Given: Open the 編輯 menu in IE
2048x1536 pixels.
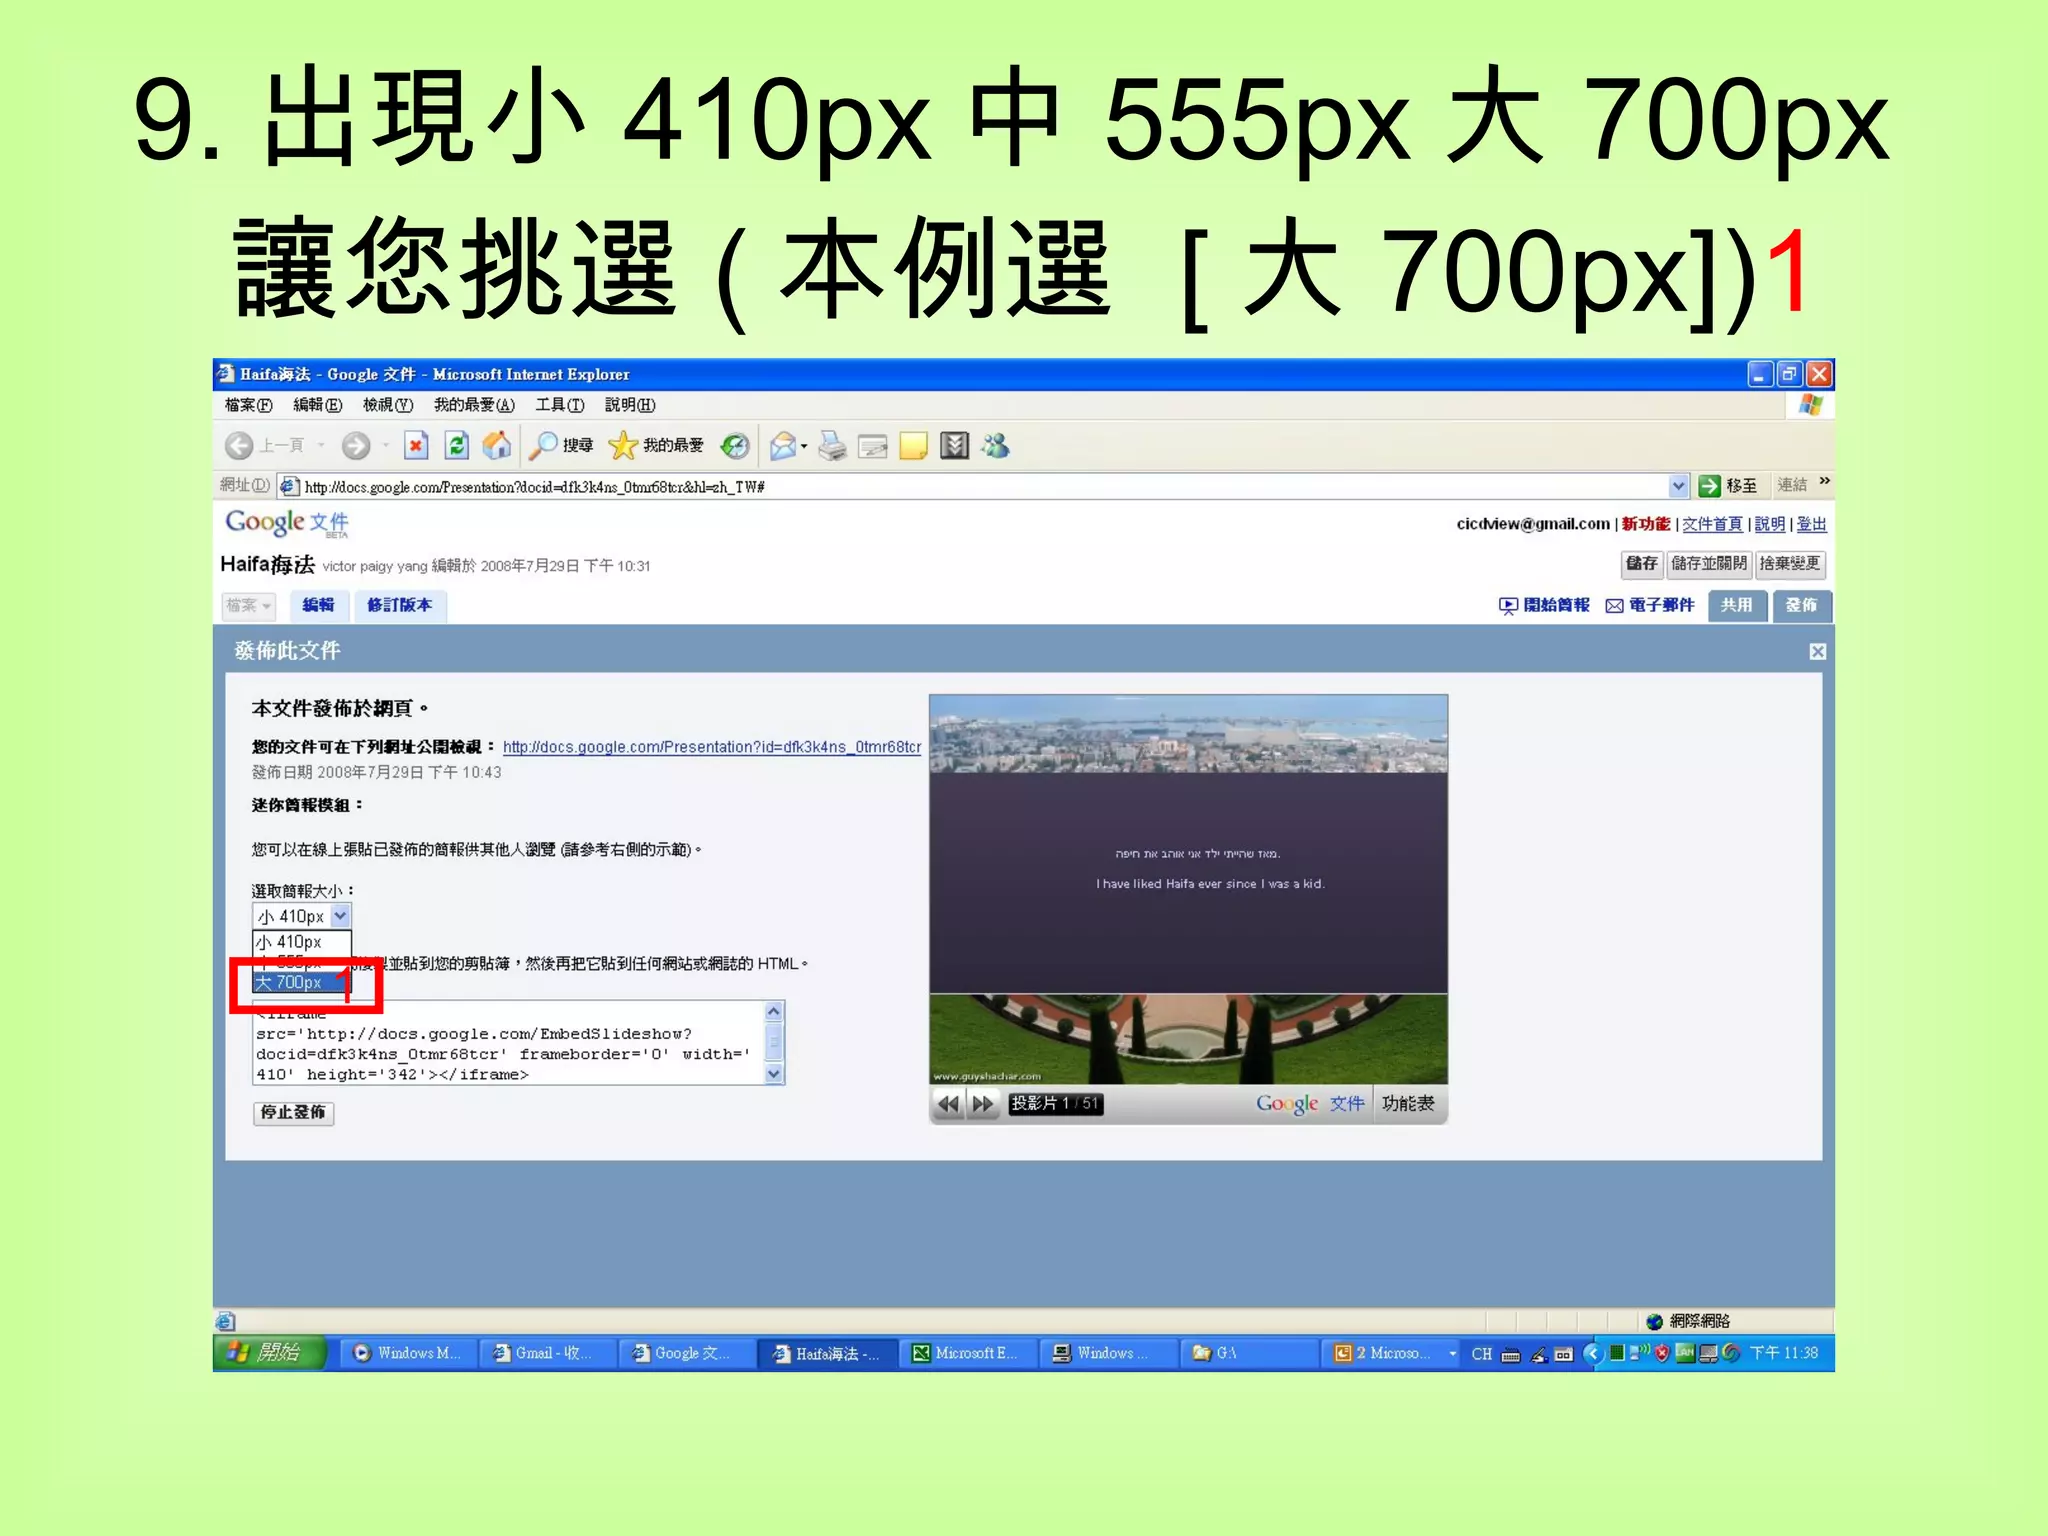Looking at the screenshot, I should (x=318, y=405).
